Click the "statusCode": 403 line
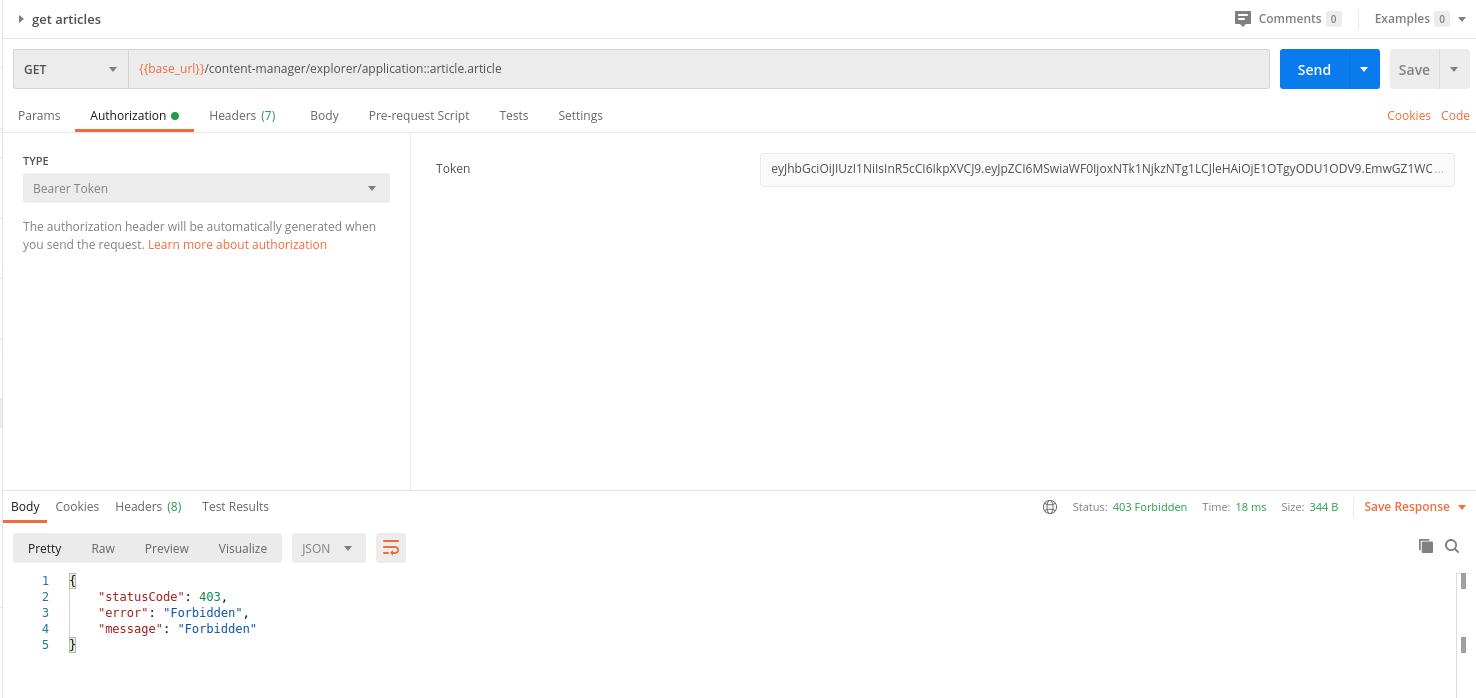The image size is (1476, 698). point(163,597)
